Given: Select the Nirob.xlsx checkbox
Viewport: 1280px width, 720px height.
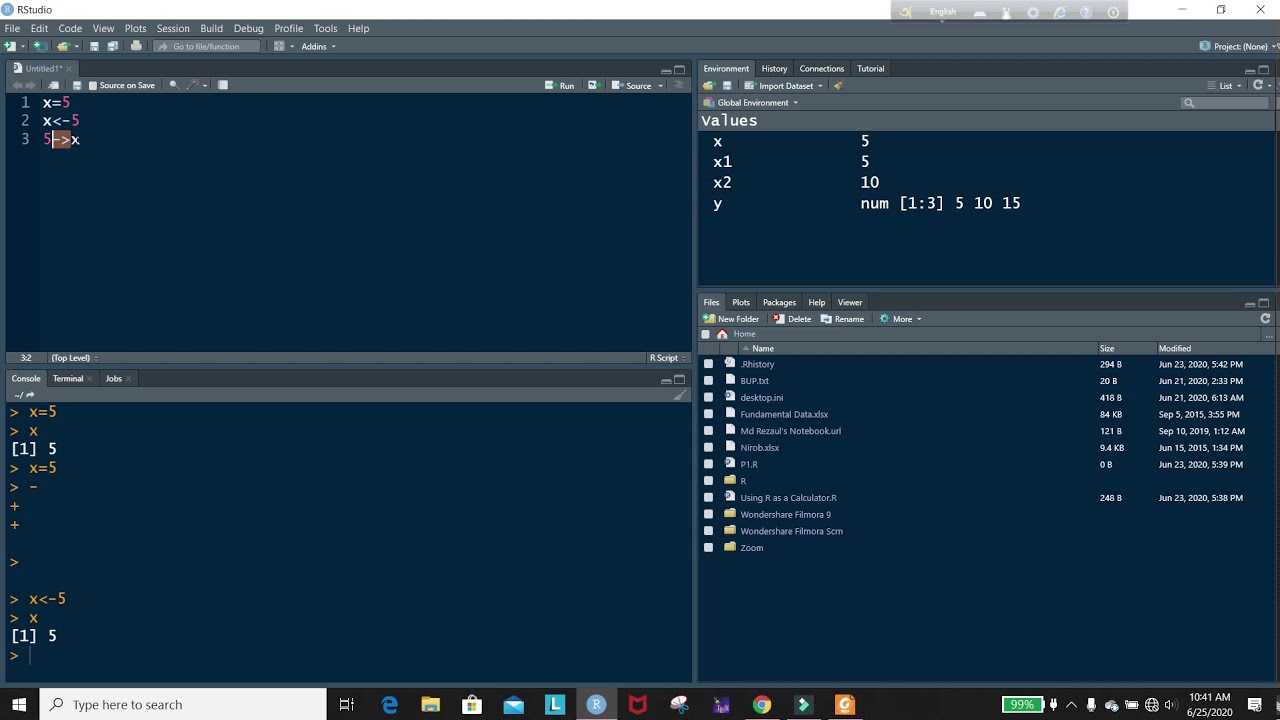Looking at the screenshot, I should [x=708, y=448].
